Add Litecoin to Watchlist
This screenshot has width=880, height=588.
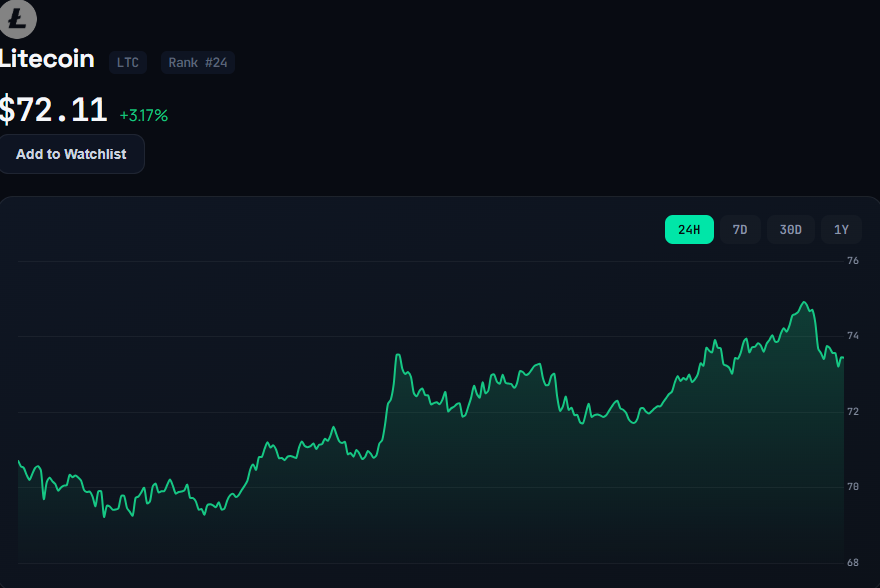[71, 154]
